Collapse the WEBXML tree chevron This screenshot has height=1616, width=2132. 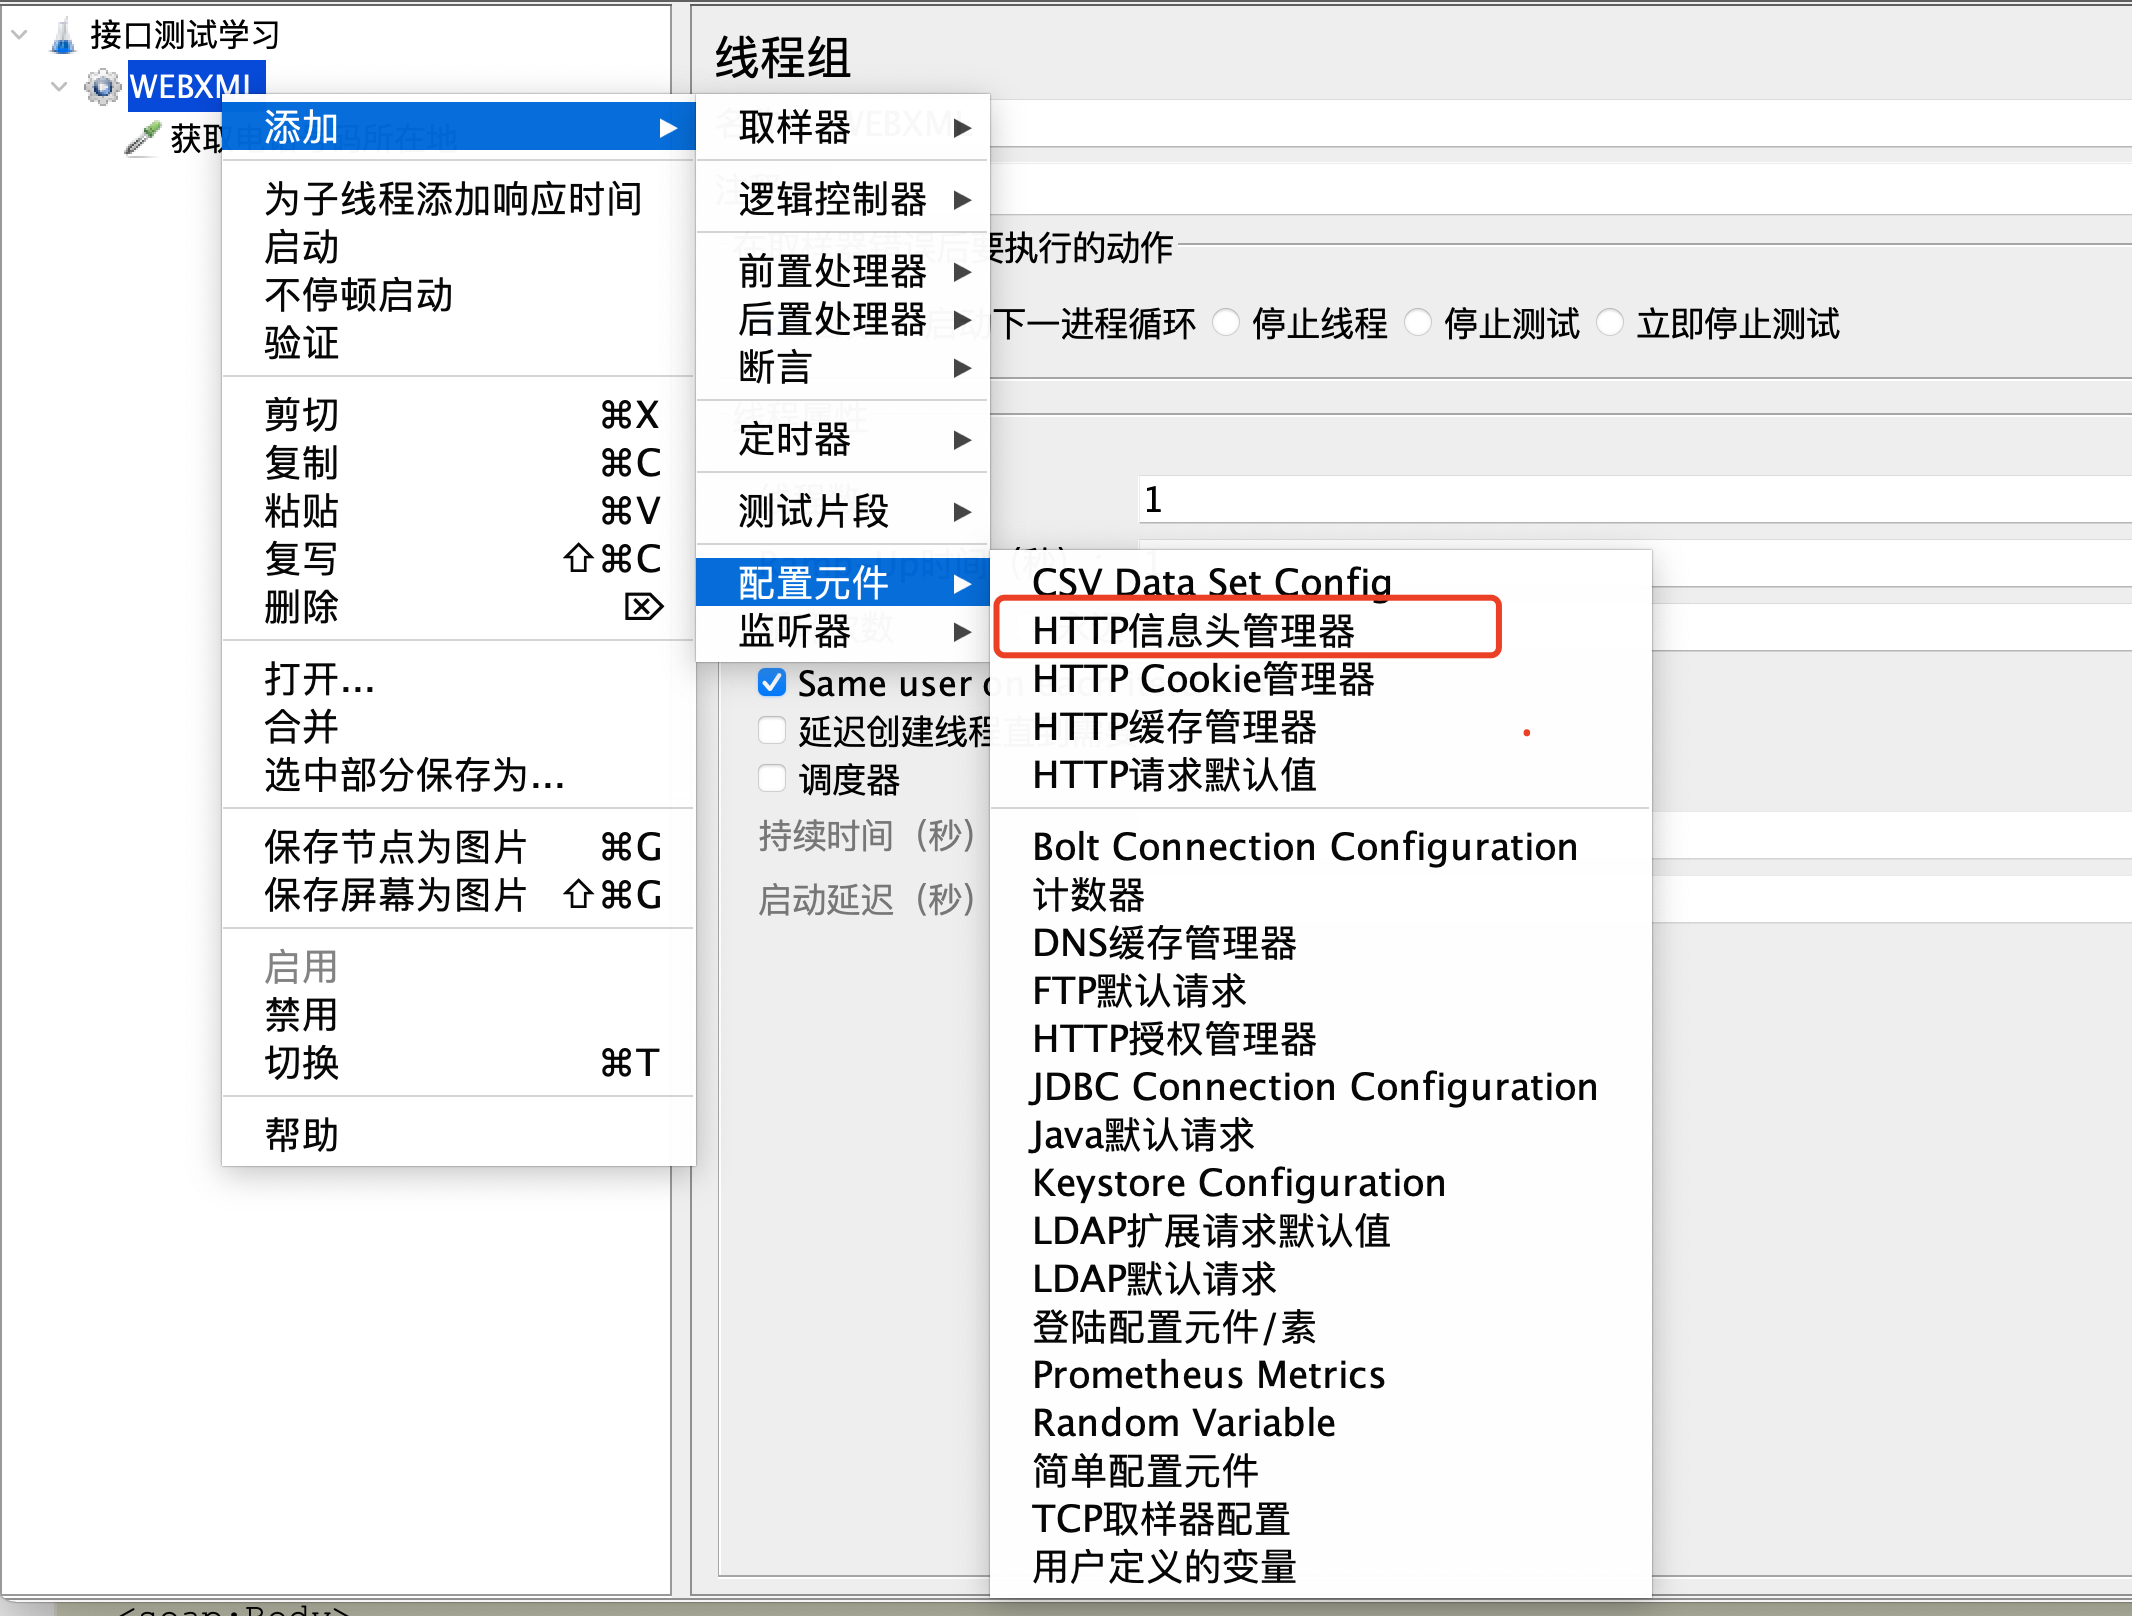coord(59,86)
